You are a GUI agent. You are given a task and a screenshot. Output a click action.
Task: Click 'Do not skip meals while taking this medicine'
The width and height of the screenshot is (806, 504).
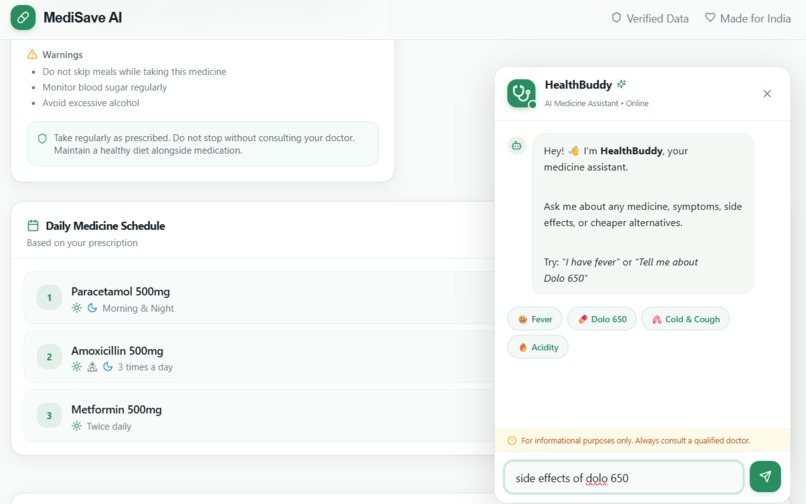coord(134,72)
